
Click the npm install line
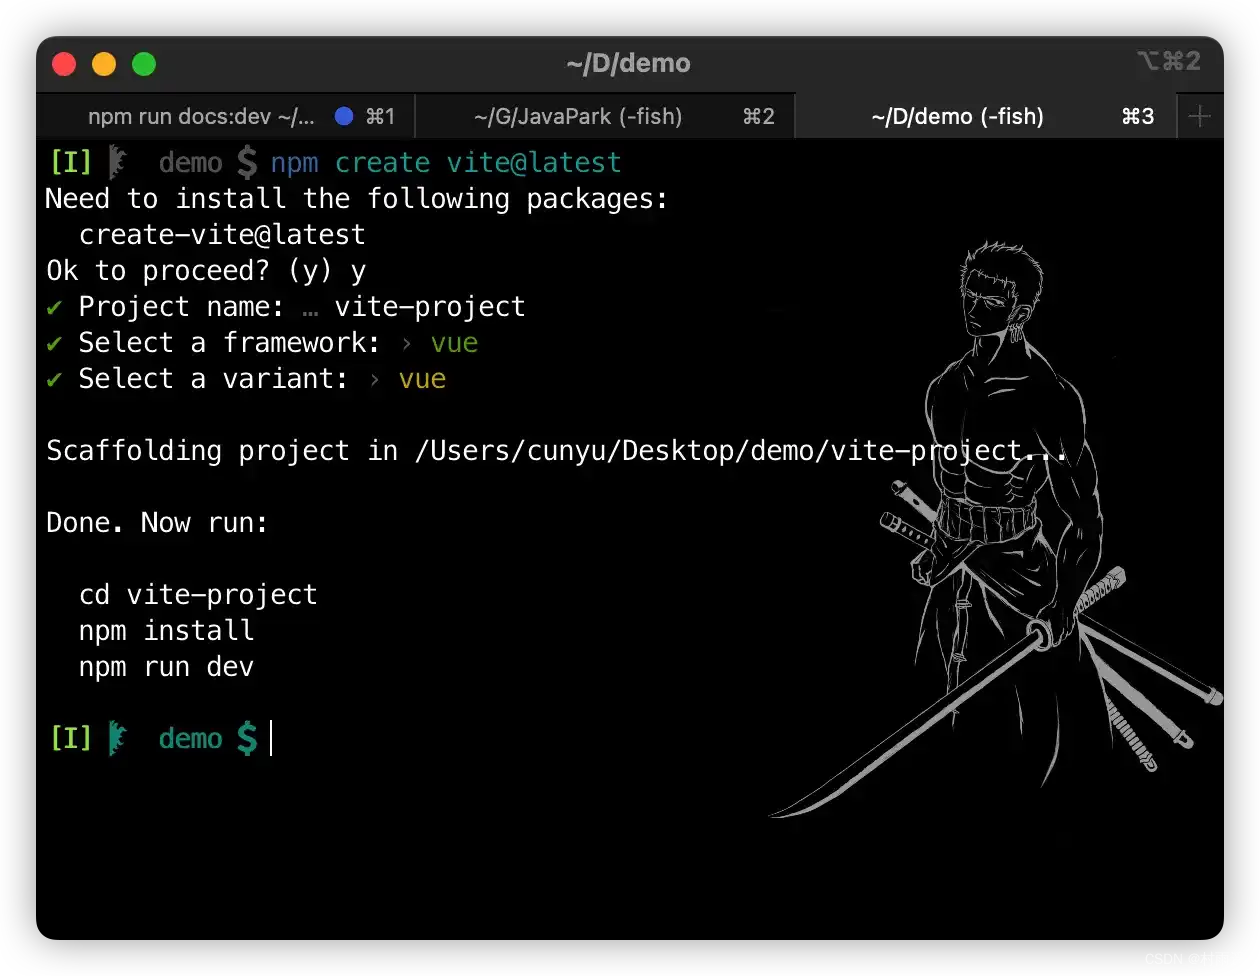[x=166, y=631]
